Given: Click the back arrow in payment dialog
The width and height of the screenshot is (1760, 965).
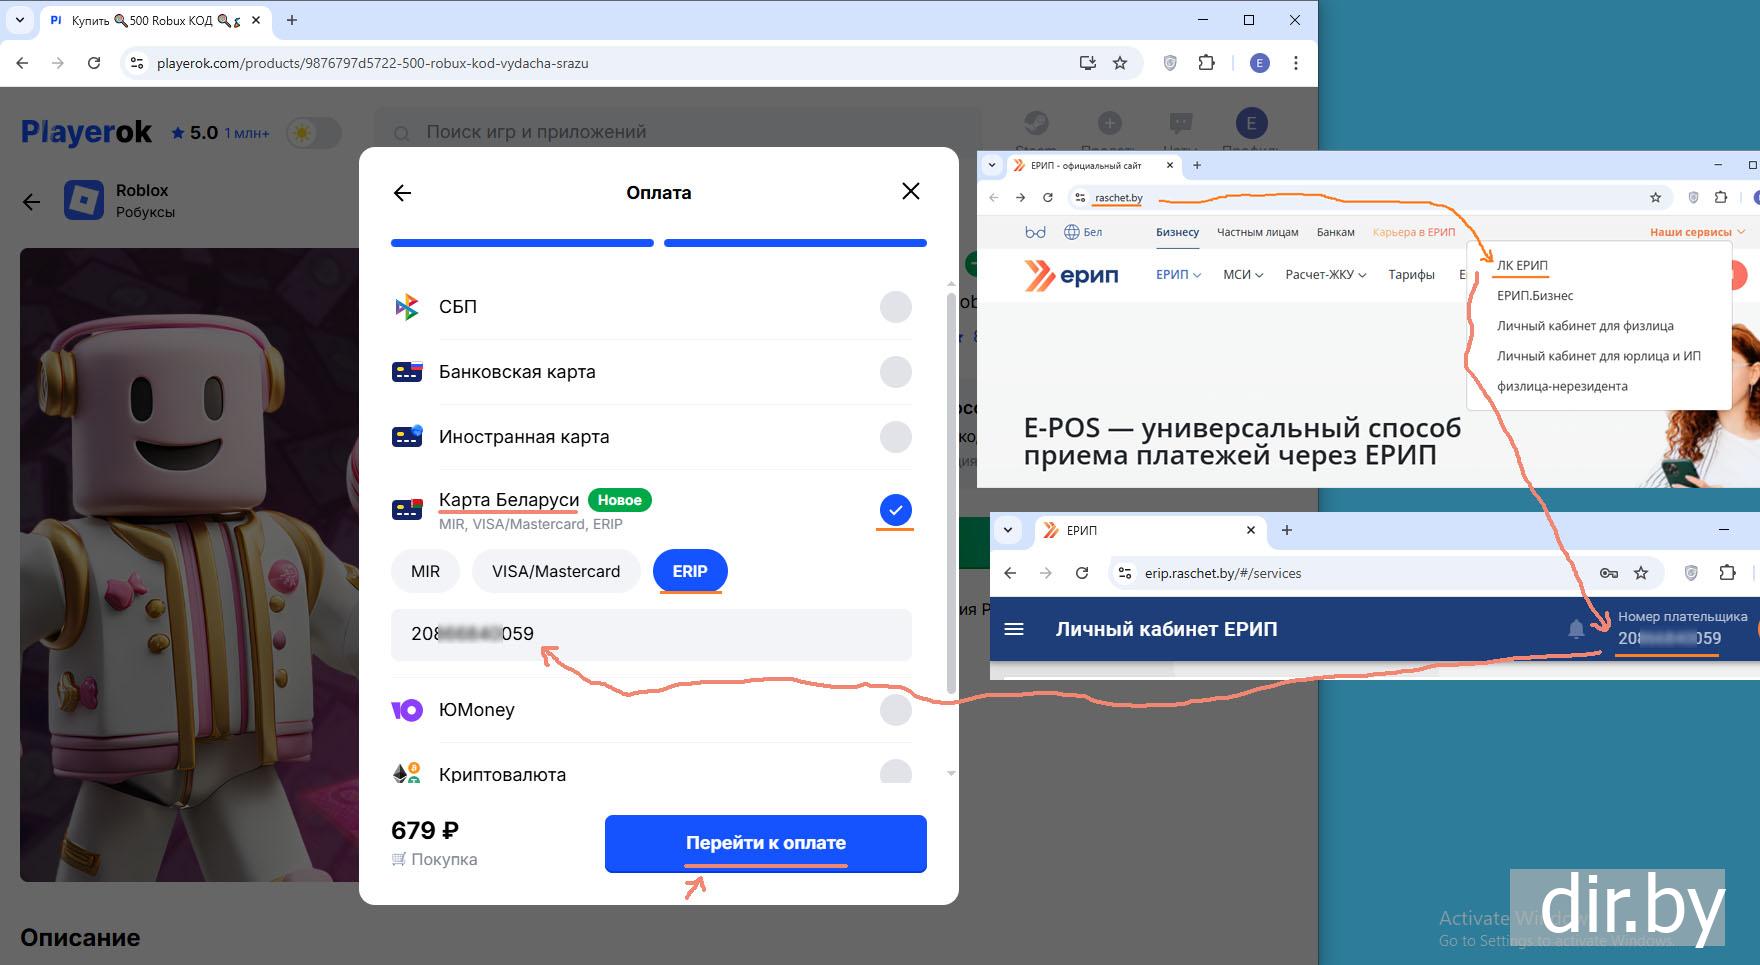Looking at the screenshot, I should [x=403, y=193].
